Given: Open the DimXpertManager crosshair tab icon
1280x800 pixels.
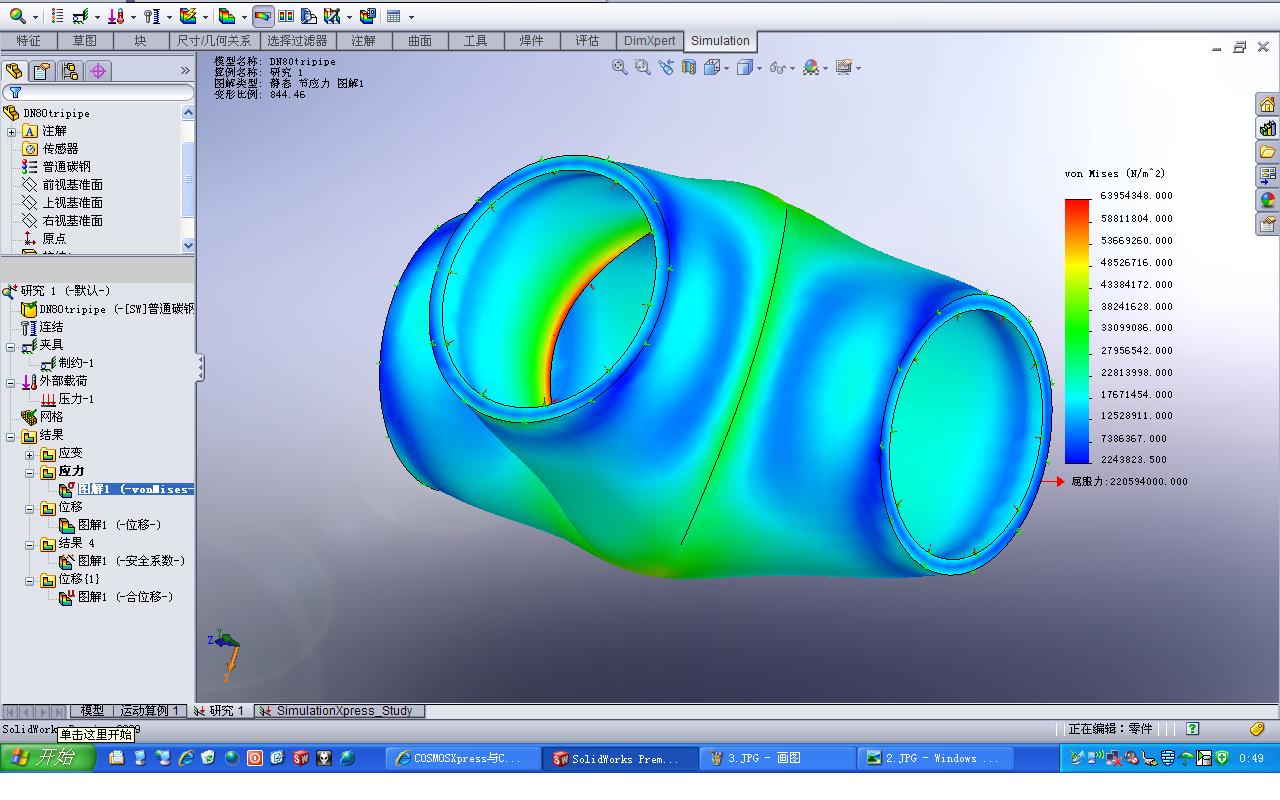Looking at the screenshot, I should (98, 71).
